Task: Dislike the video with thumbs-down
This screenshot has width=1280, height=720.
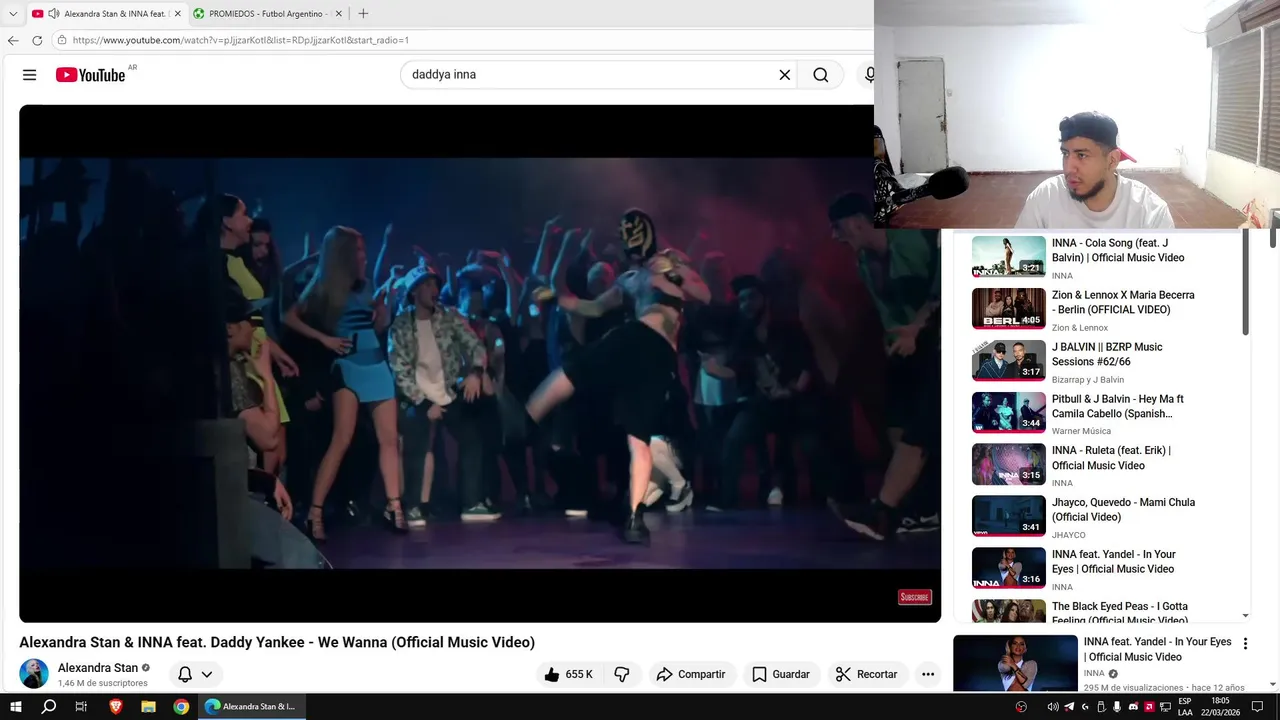Action: (621, 674)
